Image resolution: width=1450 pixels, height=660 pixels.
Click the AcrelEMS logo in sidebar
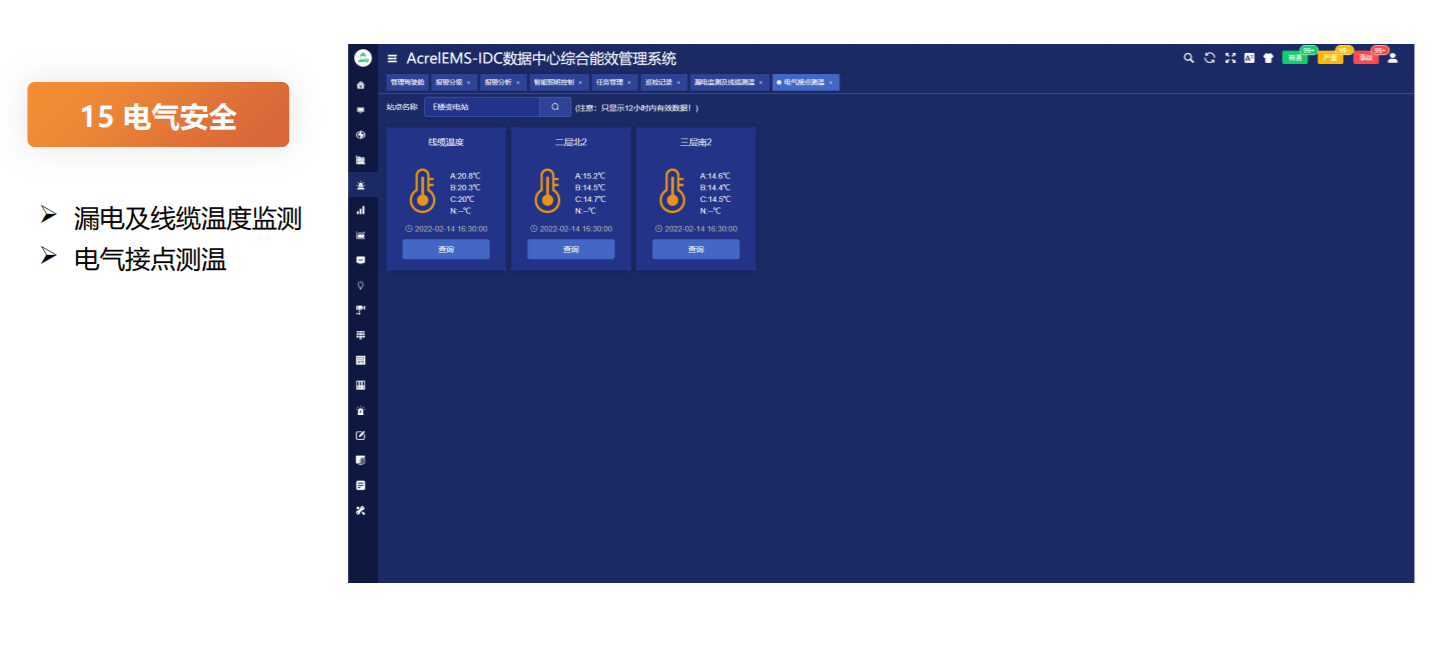pos(363,58)
